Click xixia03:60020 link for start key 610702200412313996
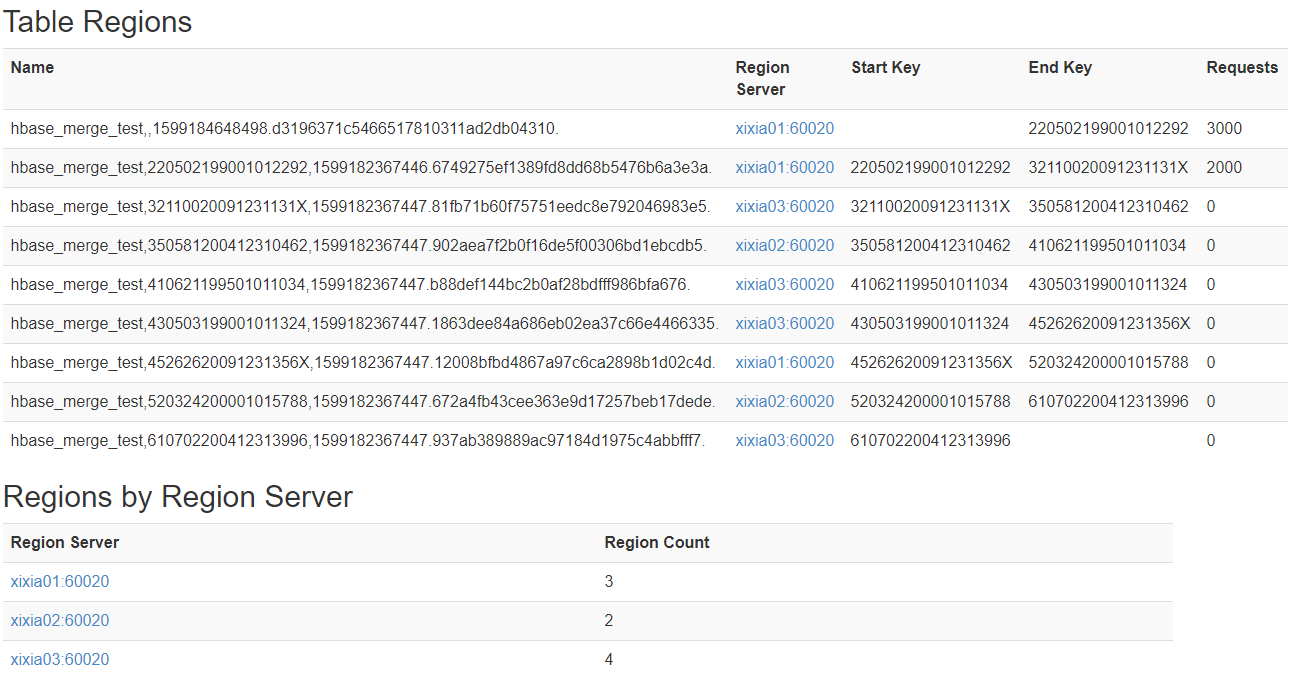1290x674 pixels. click(784, 441)
